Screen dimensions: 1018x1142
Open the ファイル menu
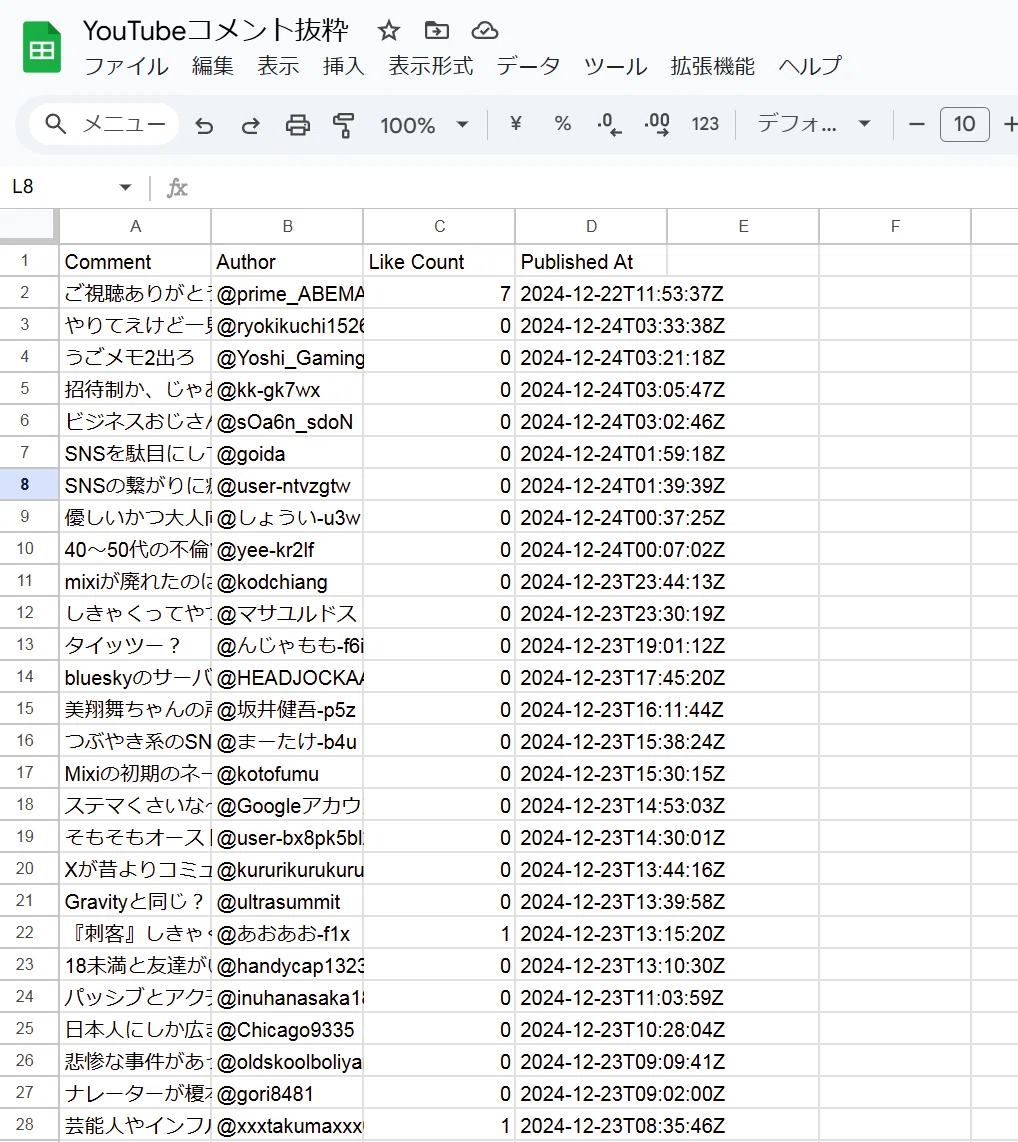click(x=127, y=66)
